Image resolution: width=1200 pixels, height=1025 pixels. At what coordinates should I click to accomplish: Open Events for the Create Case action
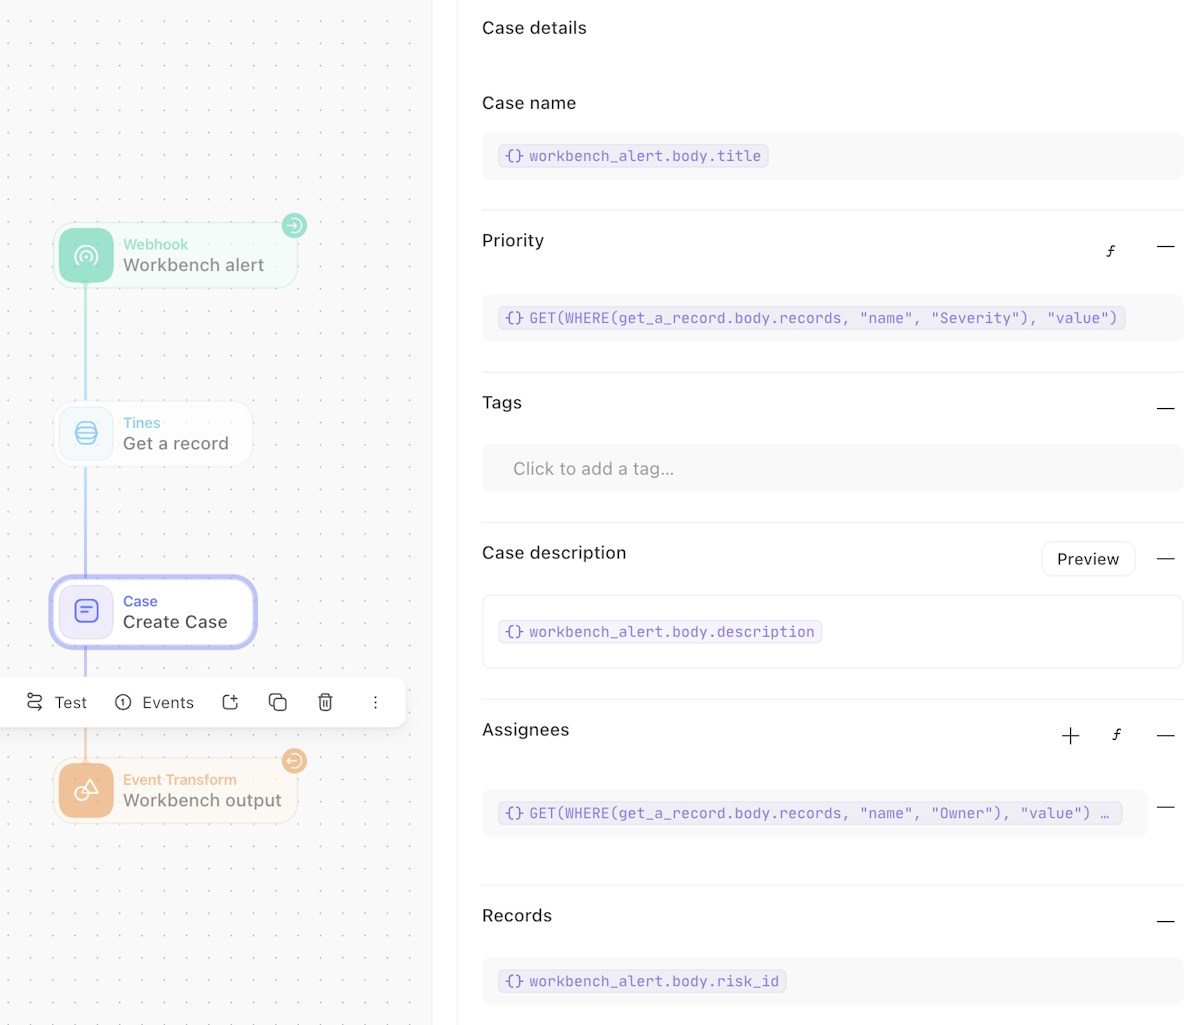coord(154,702)
